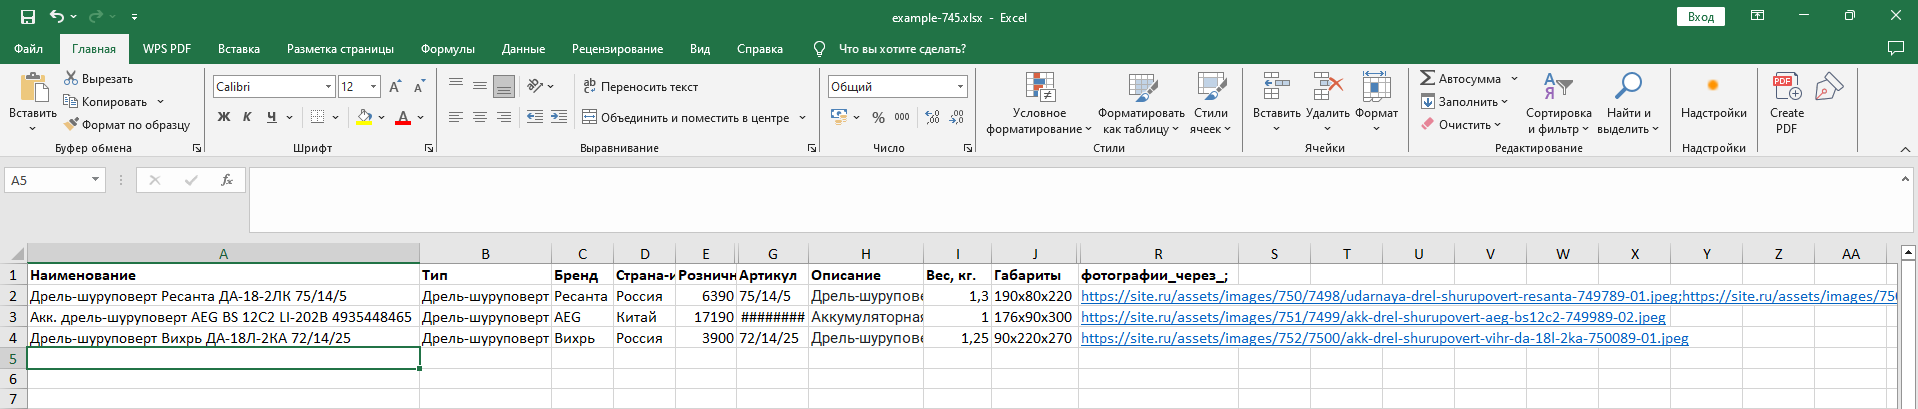This screenshot has width=1918, height=409.
Task: Apply percent style format
Action: coord(878,117)
